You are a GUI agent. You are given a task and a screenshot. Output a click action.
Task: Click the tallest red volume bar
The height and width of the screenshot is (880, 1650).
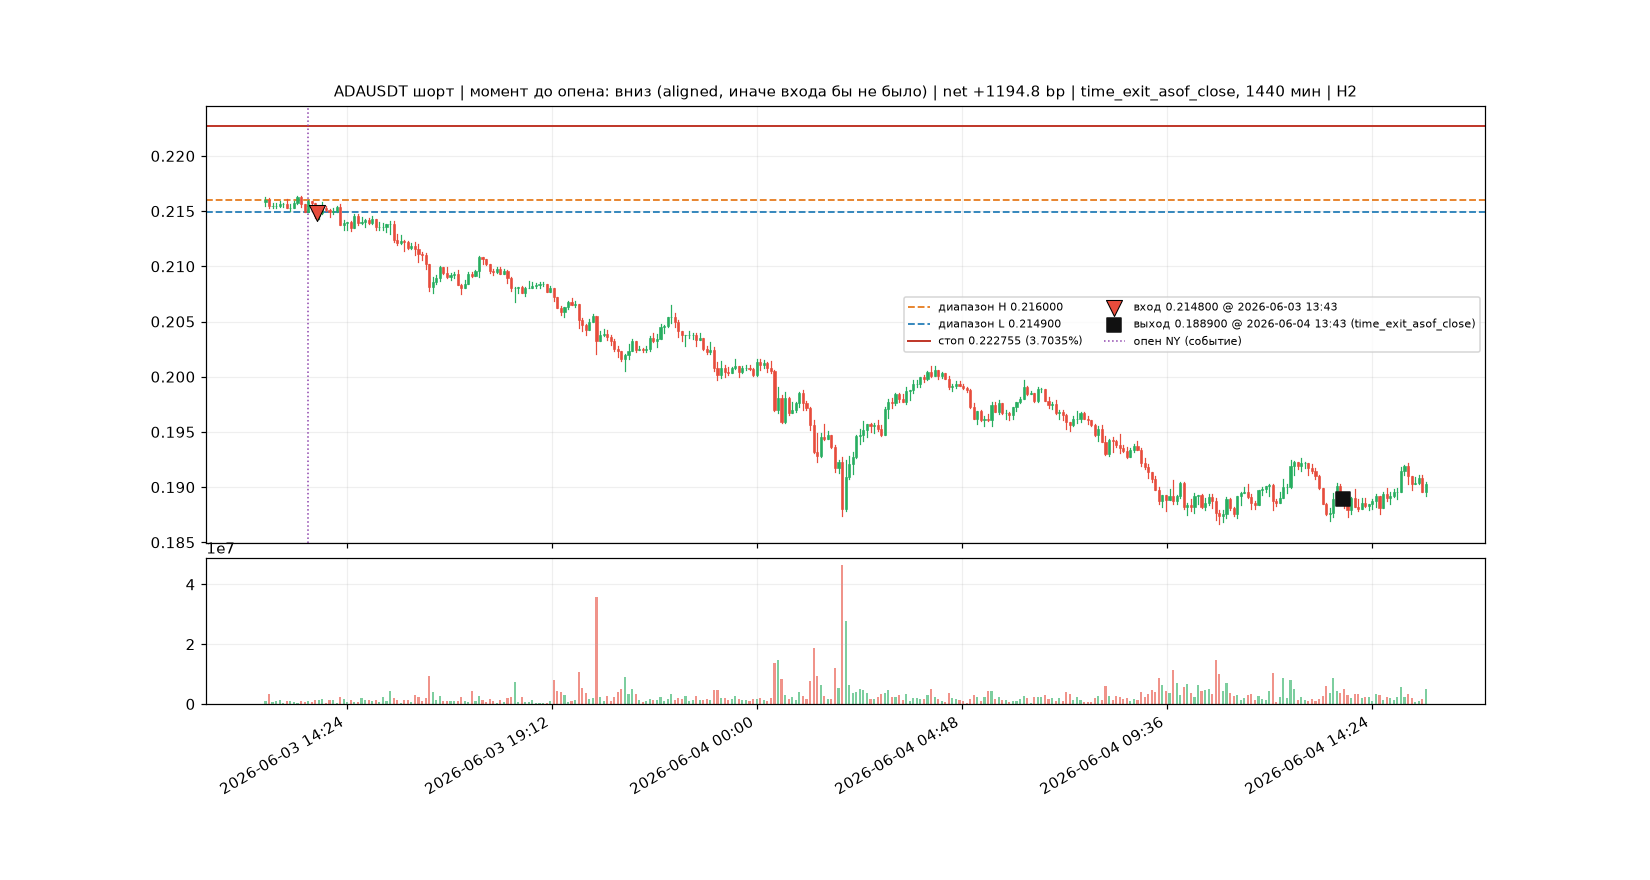pos(842,635)
